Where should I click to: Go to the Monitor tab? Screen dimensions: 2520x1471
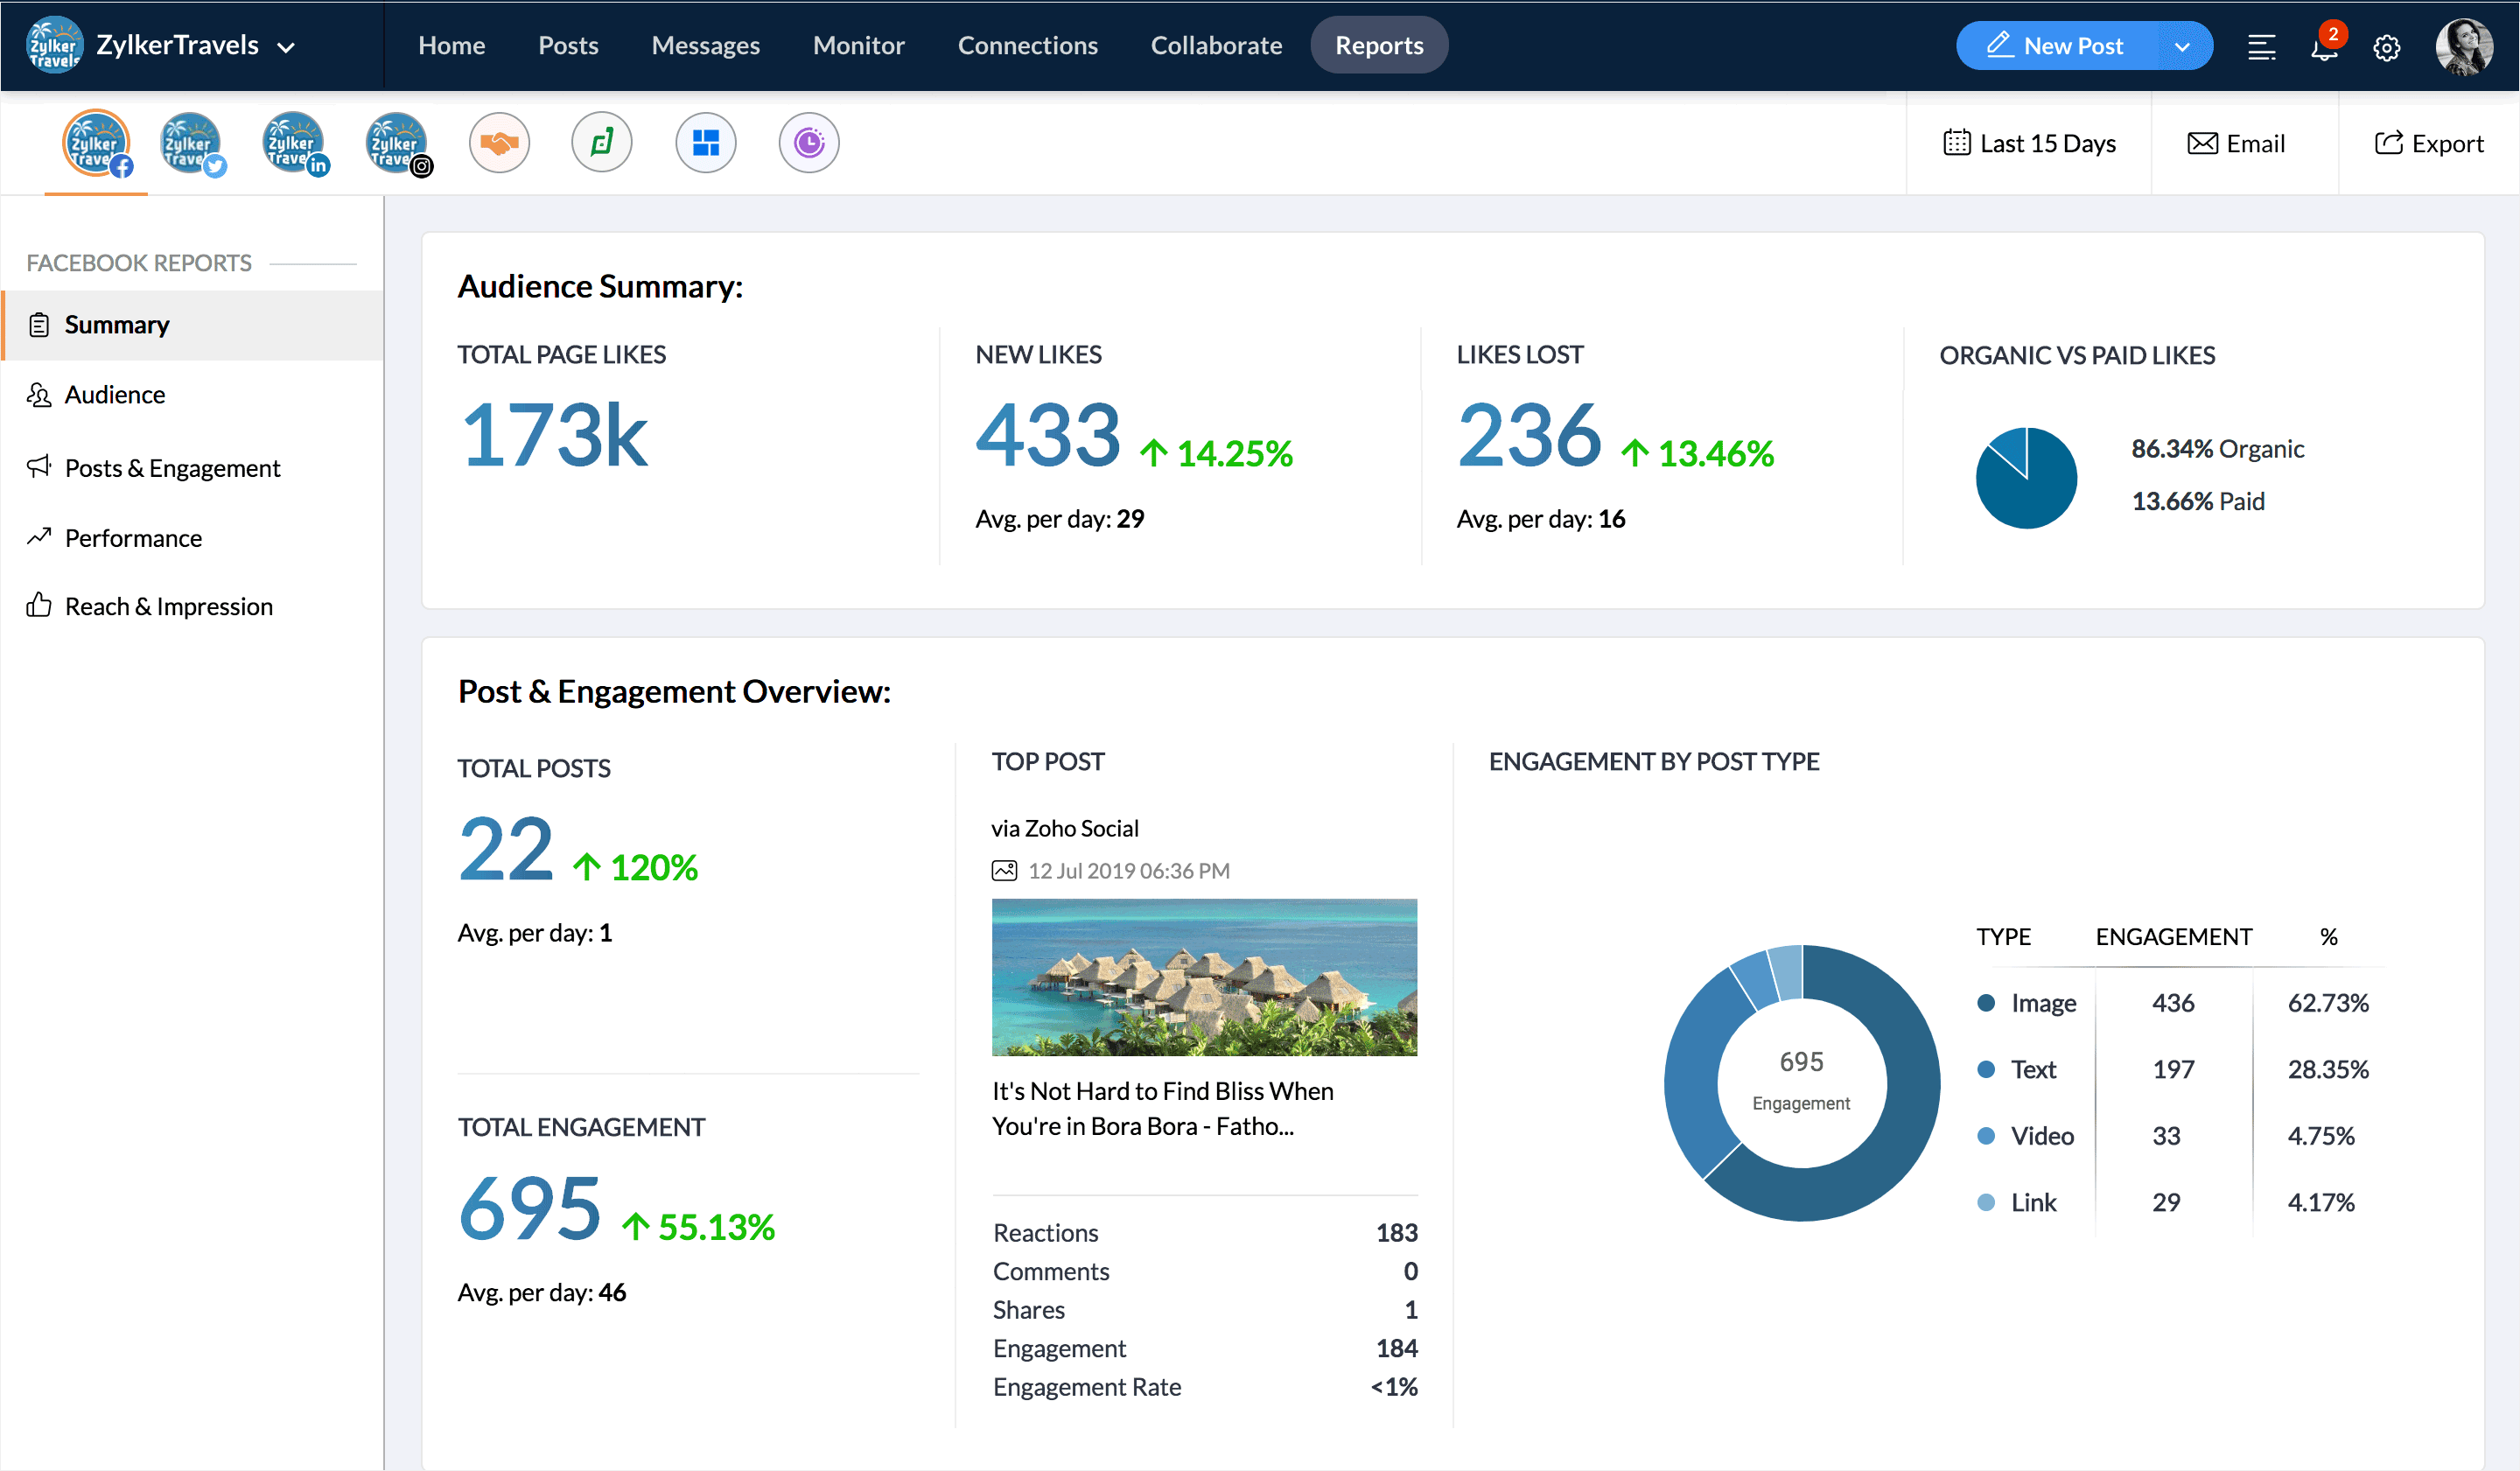858,46
